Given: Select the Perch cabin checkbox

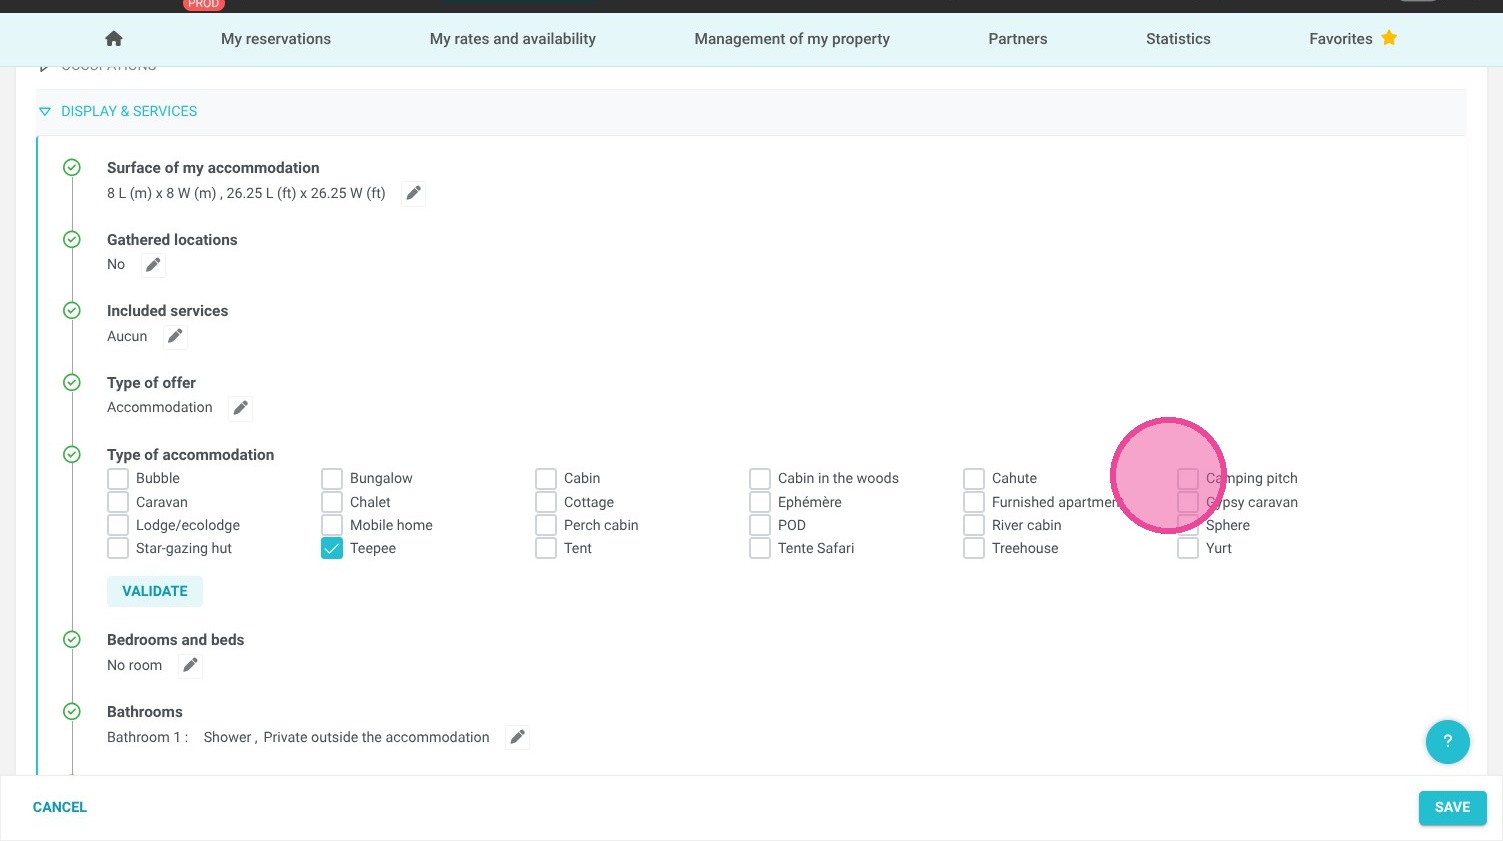Looking at the screenshot, I should tap(546, 525).
